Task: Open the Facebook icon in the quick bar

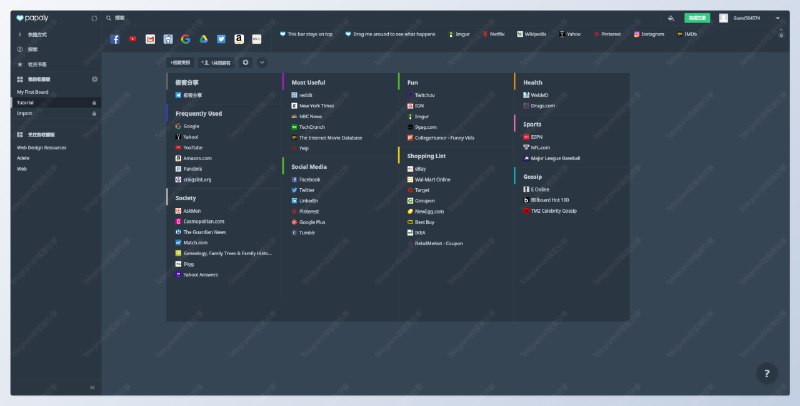Action: [115, 39]
